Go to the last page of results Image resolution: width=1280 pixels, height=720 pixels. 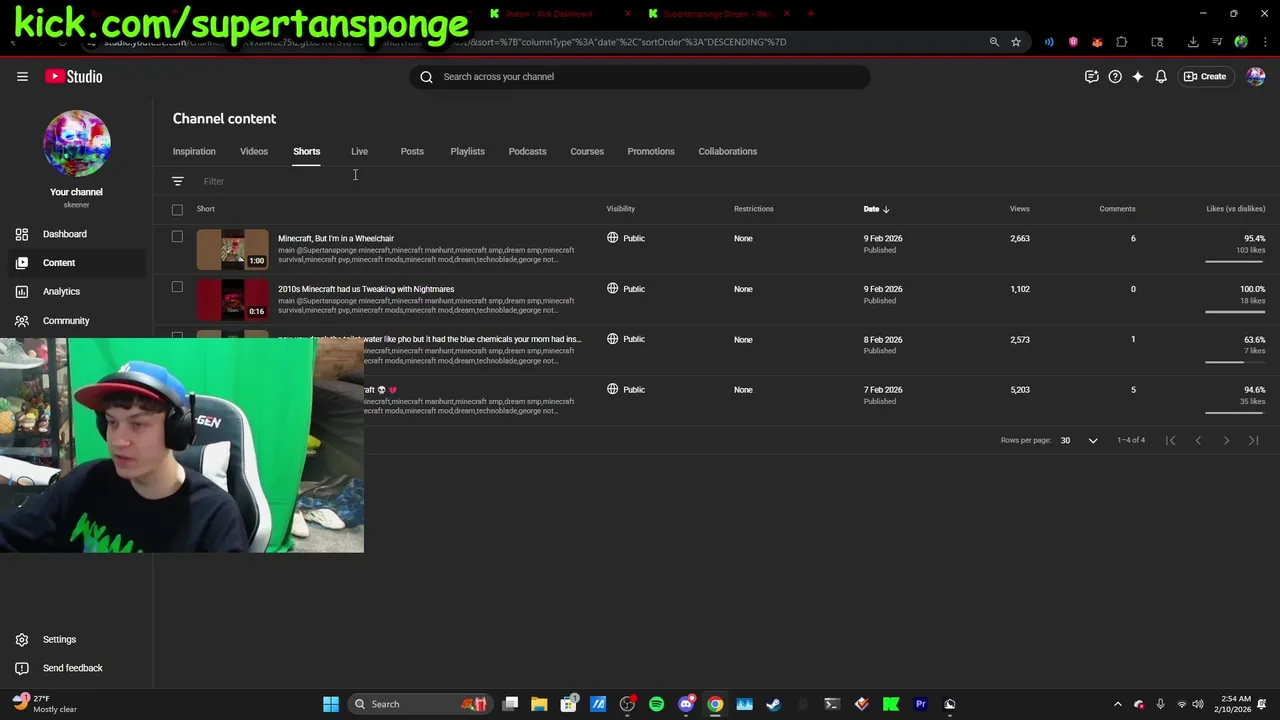point(1254,440)
